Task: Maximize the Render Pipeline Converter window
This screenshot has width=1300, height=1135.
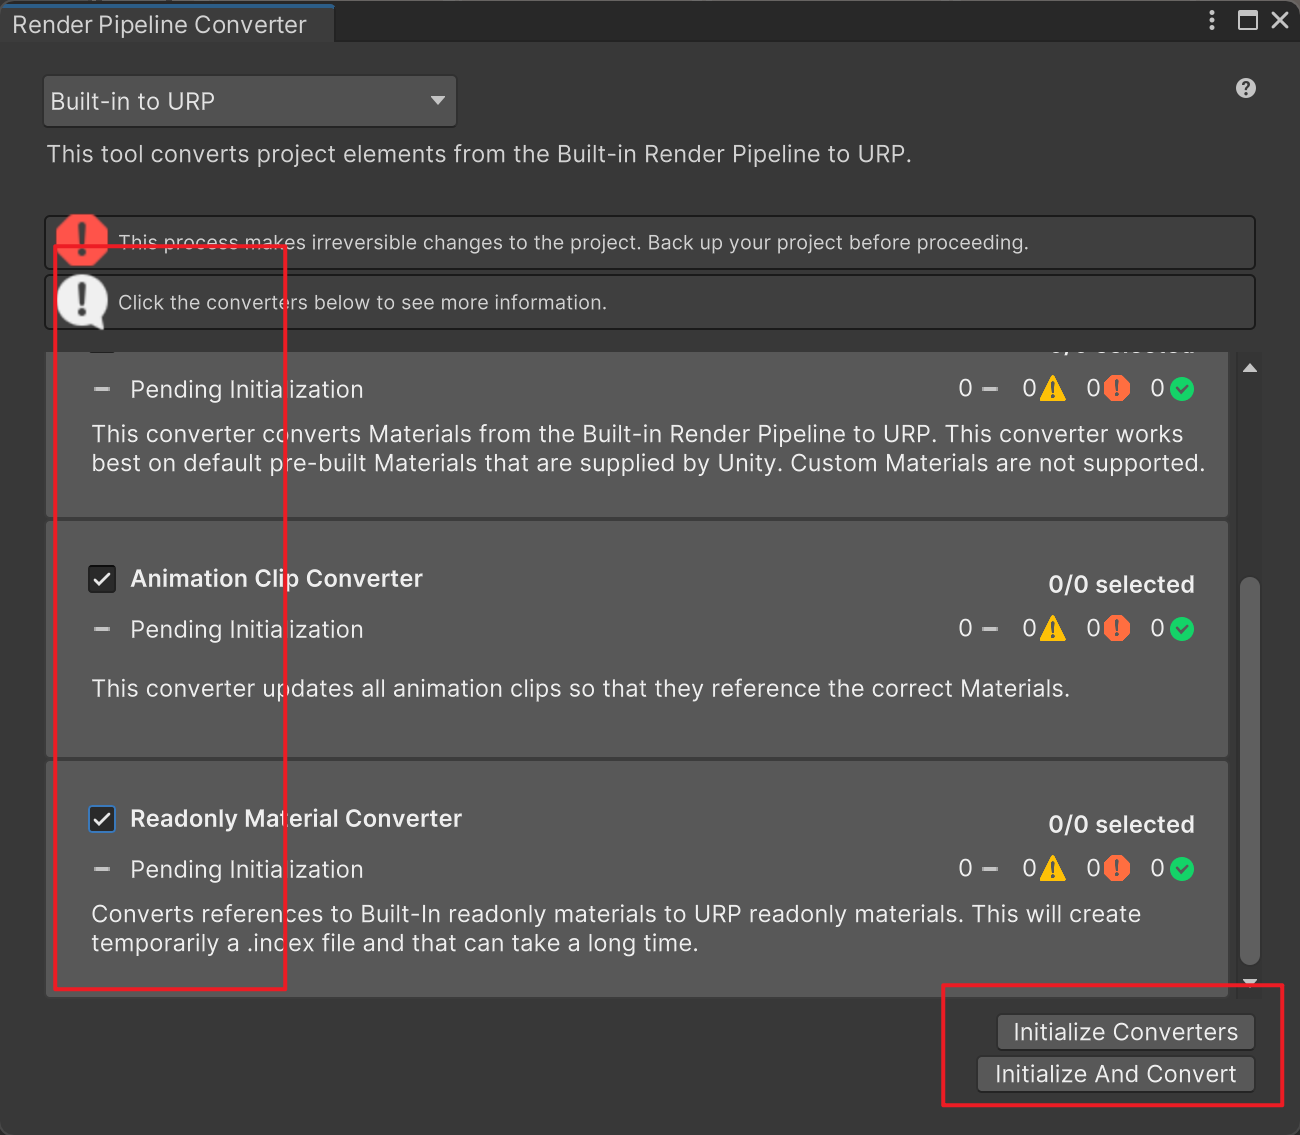Action: coord(1247,20)
